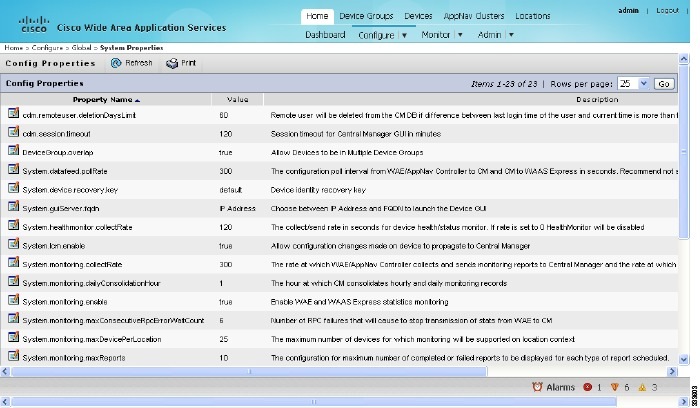
Task: Click the 'IP Address' value cell
Action: [238, 208]
